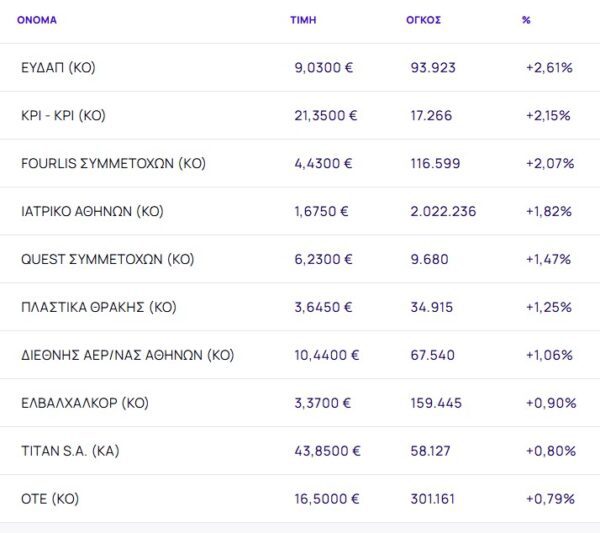Sort by the ΤΙΜΗ column header

click(304, 19)
